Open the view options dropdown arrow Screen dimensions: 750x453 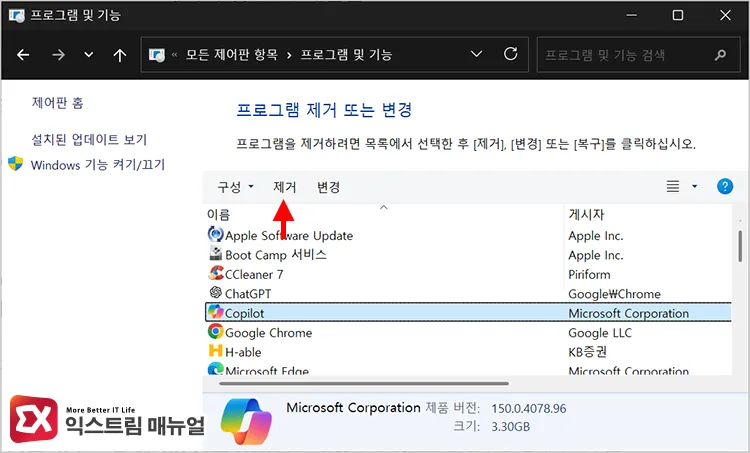coord(695,186)
